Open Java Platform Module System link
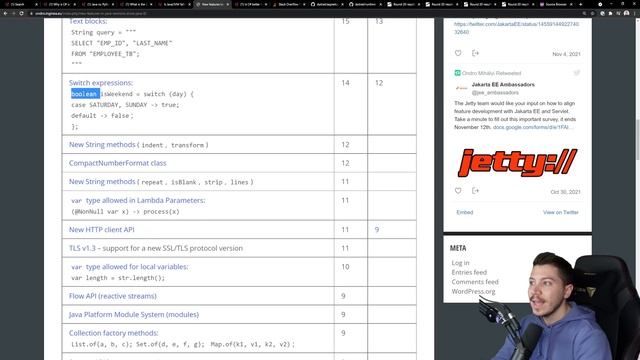Viewport: 640px width, 360px height. pos(134,314)
